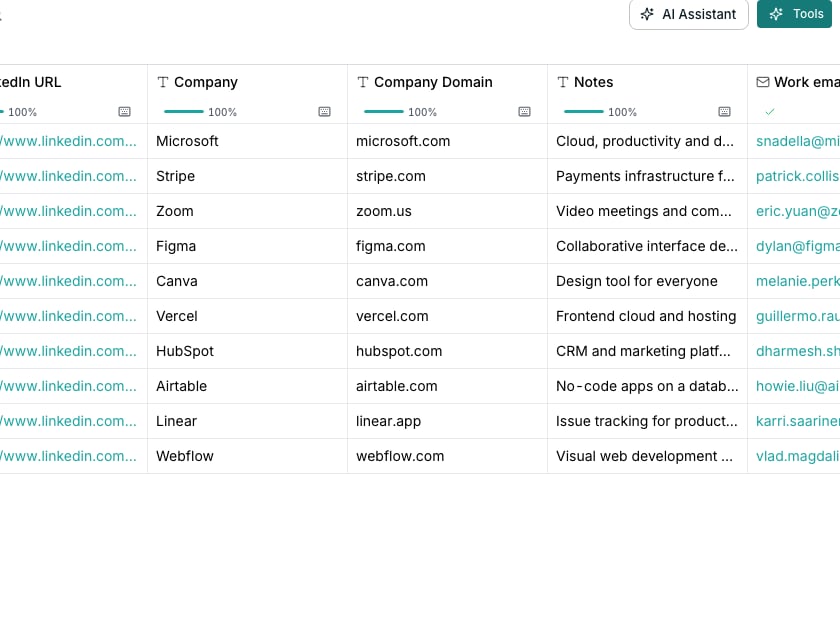Click the keyboard icon in Company column
Viewport: 840px width, 620px height.
point(324,111)
